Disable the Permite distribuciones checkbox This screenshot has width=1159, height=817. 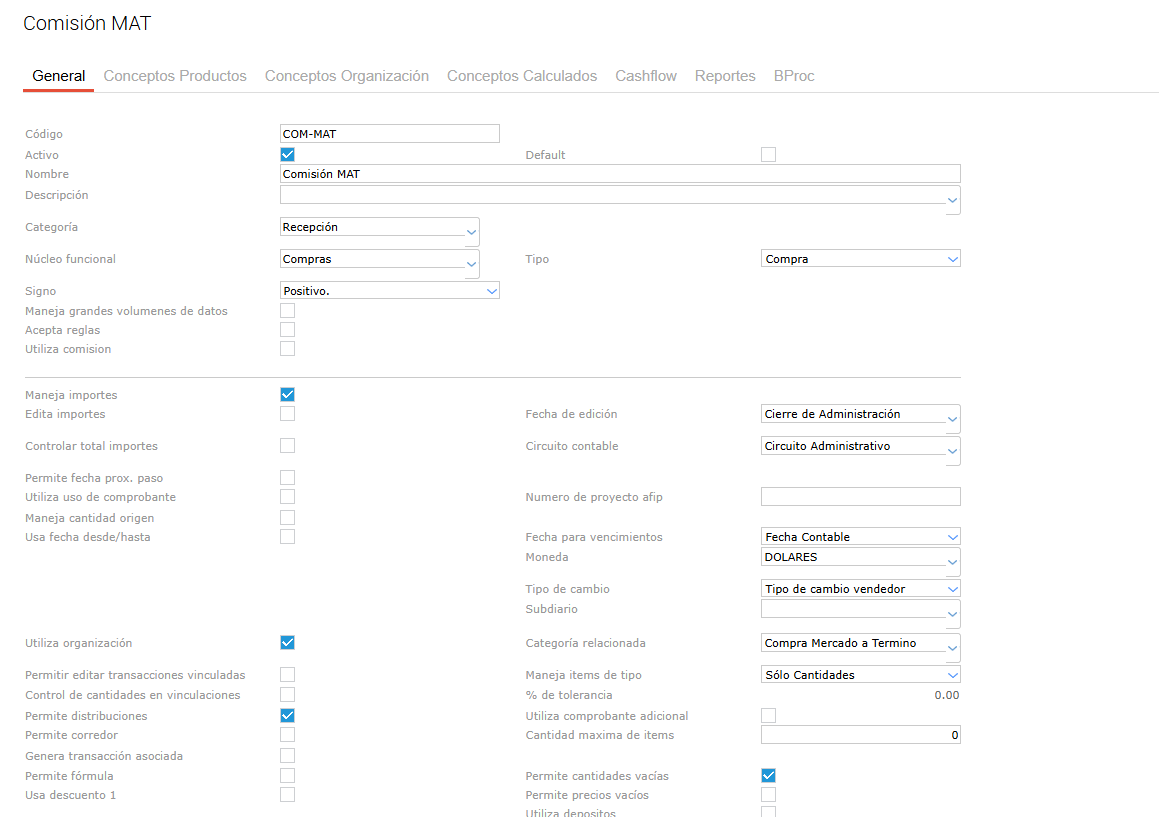pyautogui.click(x=288, y=716)
